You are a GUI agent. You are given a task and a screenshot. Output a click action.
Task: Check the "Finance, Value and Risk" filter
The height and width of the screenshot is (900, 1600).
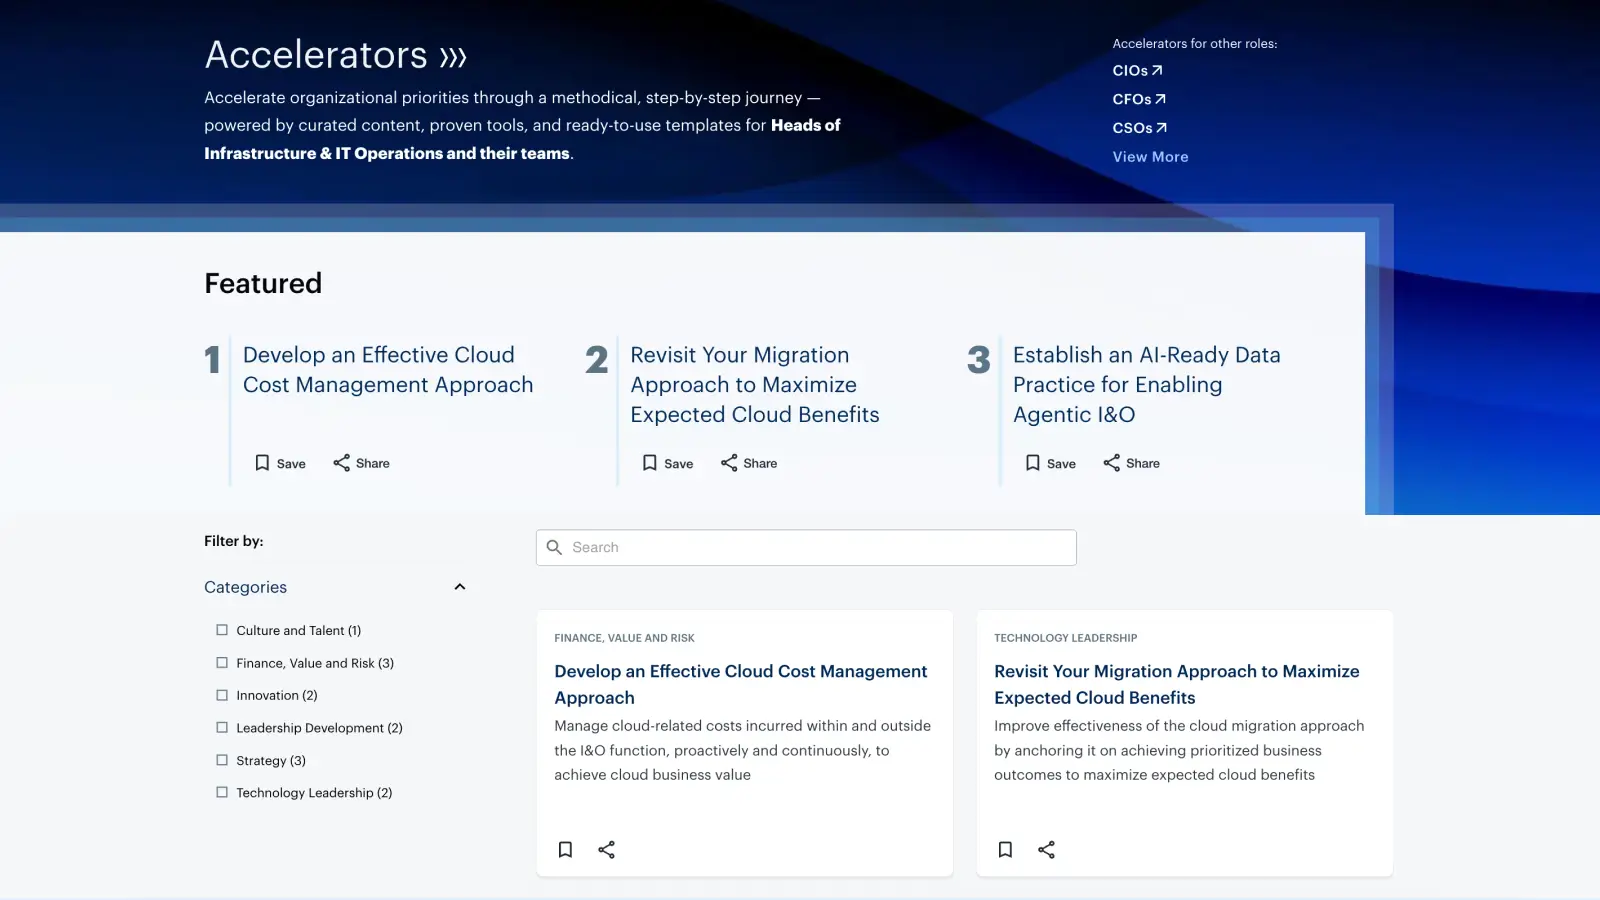point(221,662)
